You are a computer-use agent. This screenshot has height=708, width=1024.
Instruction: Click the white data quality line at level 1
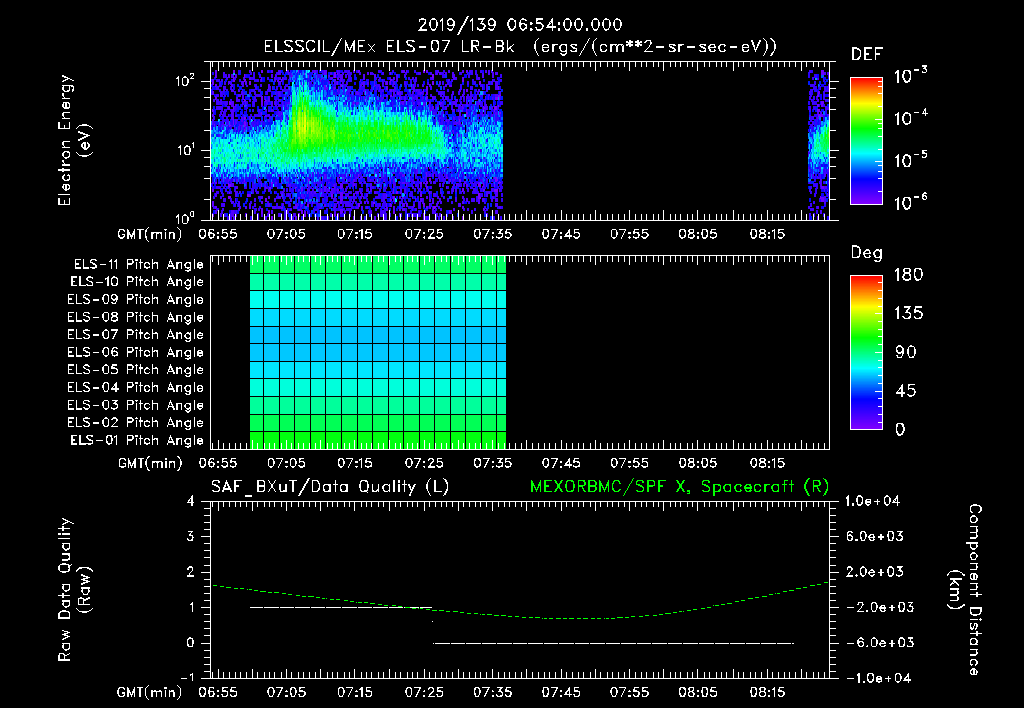point(341,607)
